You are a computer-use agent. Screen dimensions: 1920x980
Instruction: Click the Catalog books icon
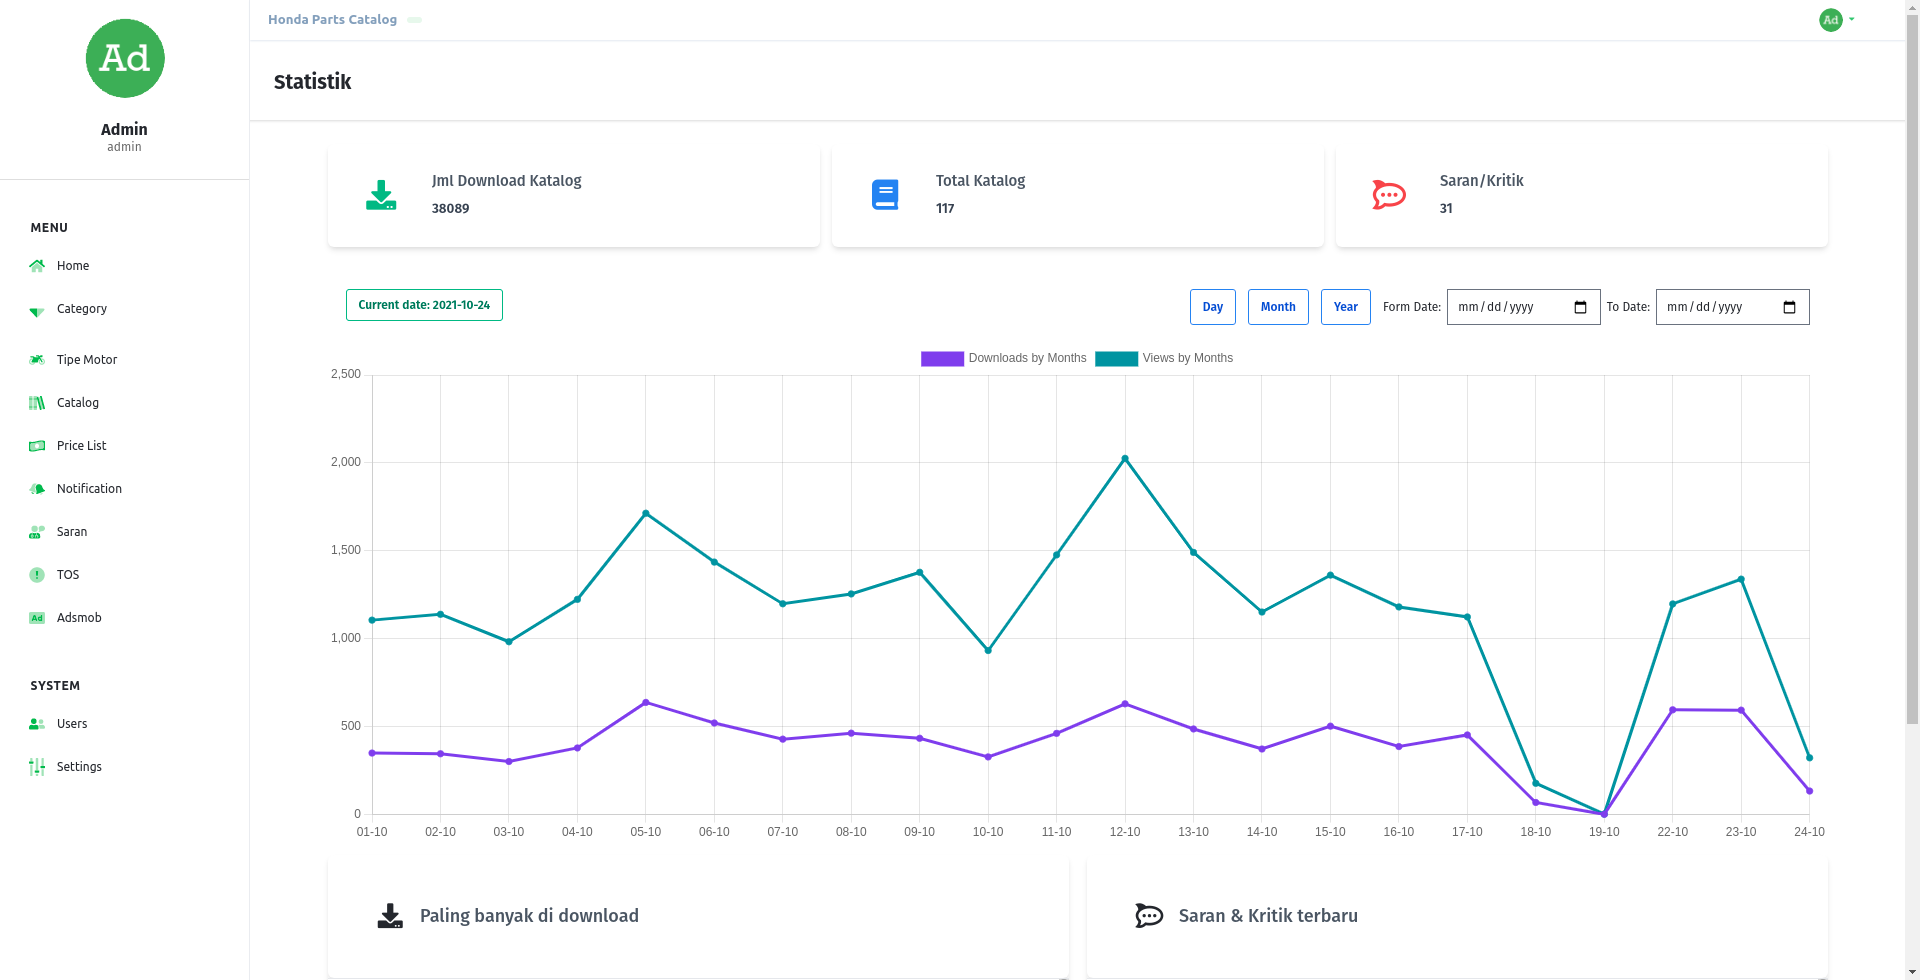pyautogui.click(x=37, y=403)
